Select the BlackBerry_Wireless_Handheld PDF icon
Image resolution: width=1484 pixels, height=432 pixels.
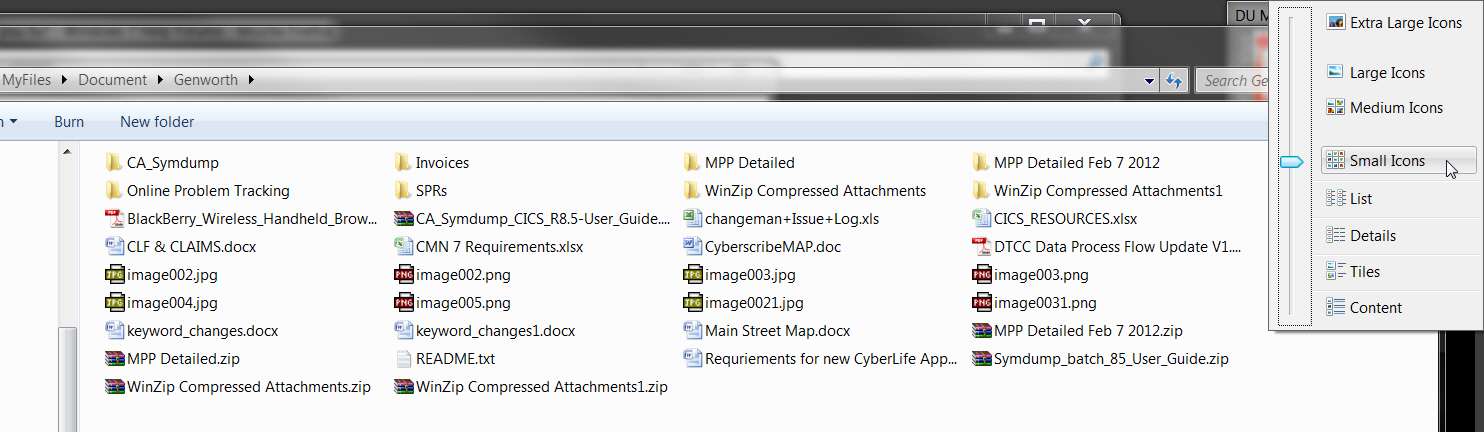click(x=113, y=218)
